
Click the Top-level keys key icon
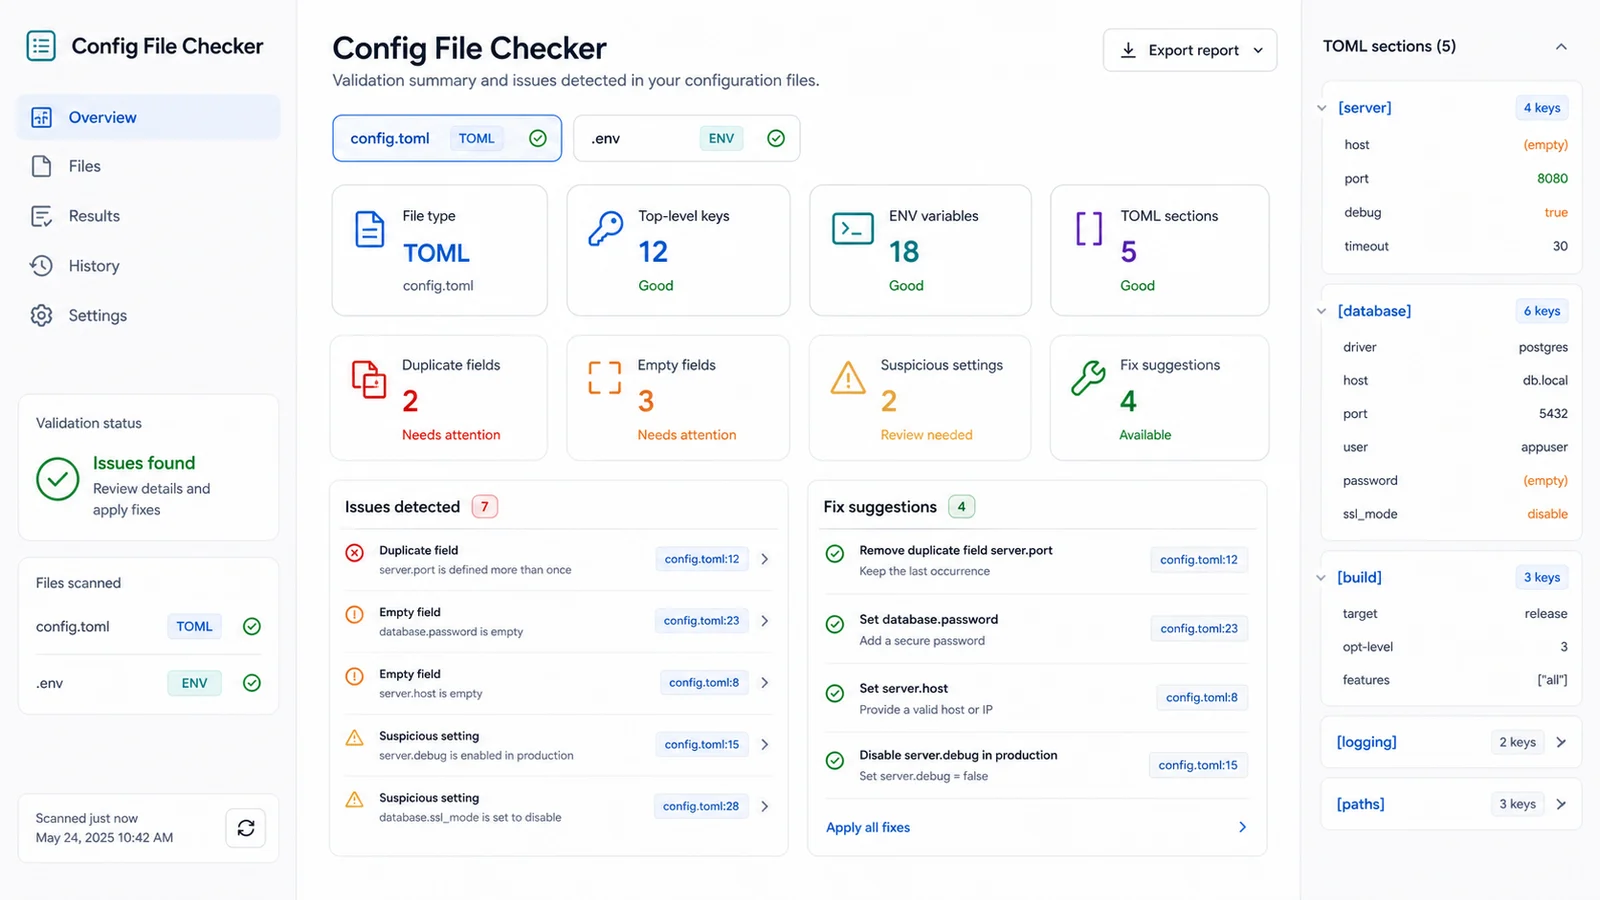click(x=606, y=229)
